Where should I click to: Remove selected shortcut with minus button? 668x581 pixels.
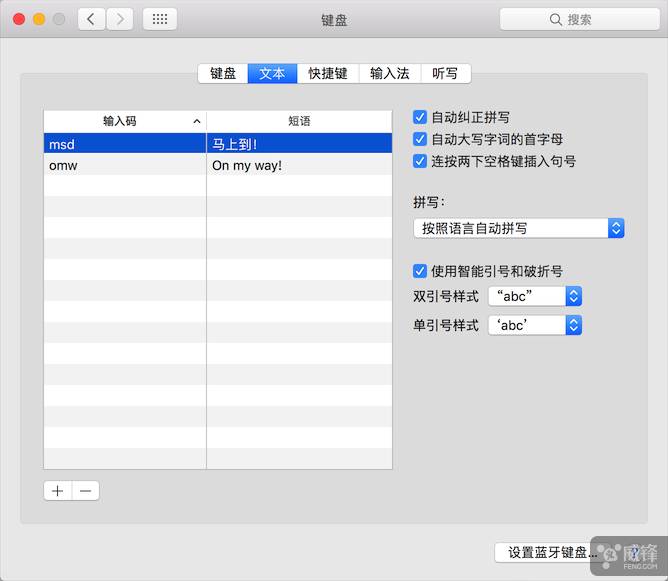(86, 491)
